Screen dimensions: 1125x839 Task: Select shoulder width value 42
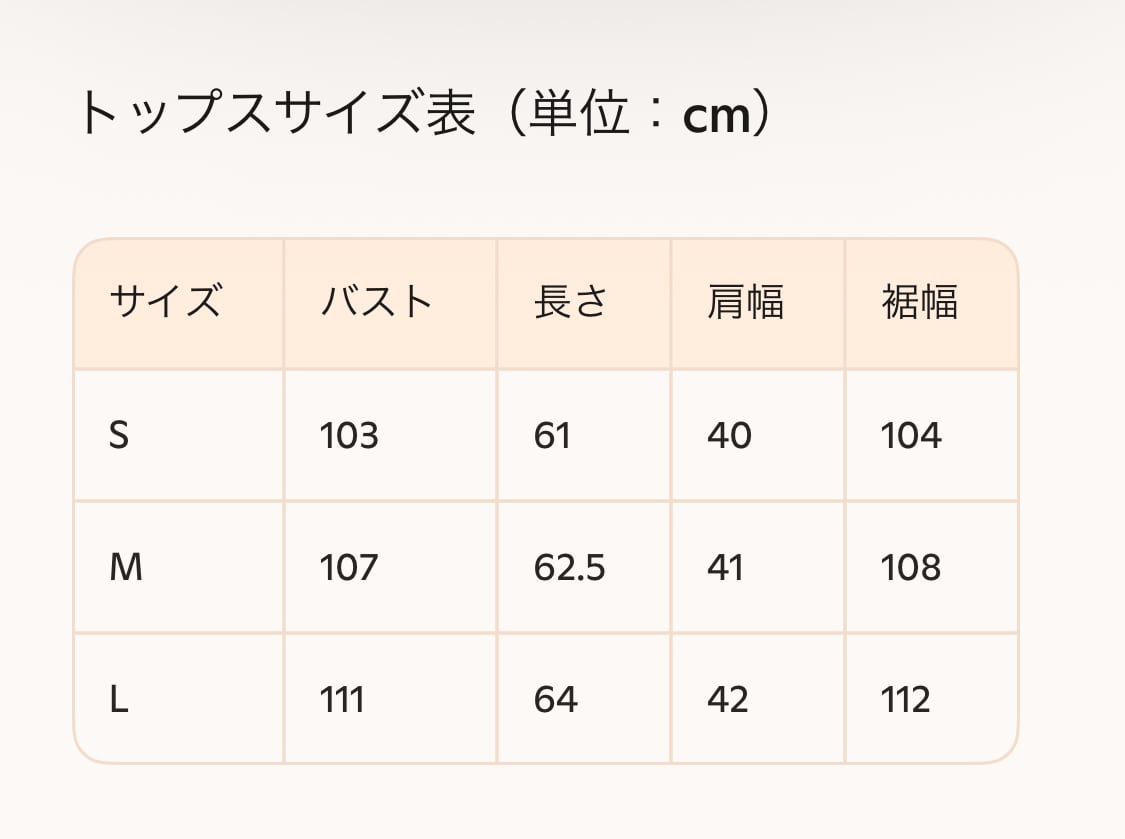(x=728, y=700)
